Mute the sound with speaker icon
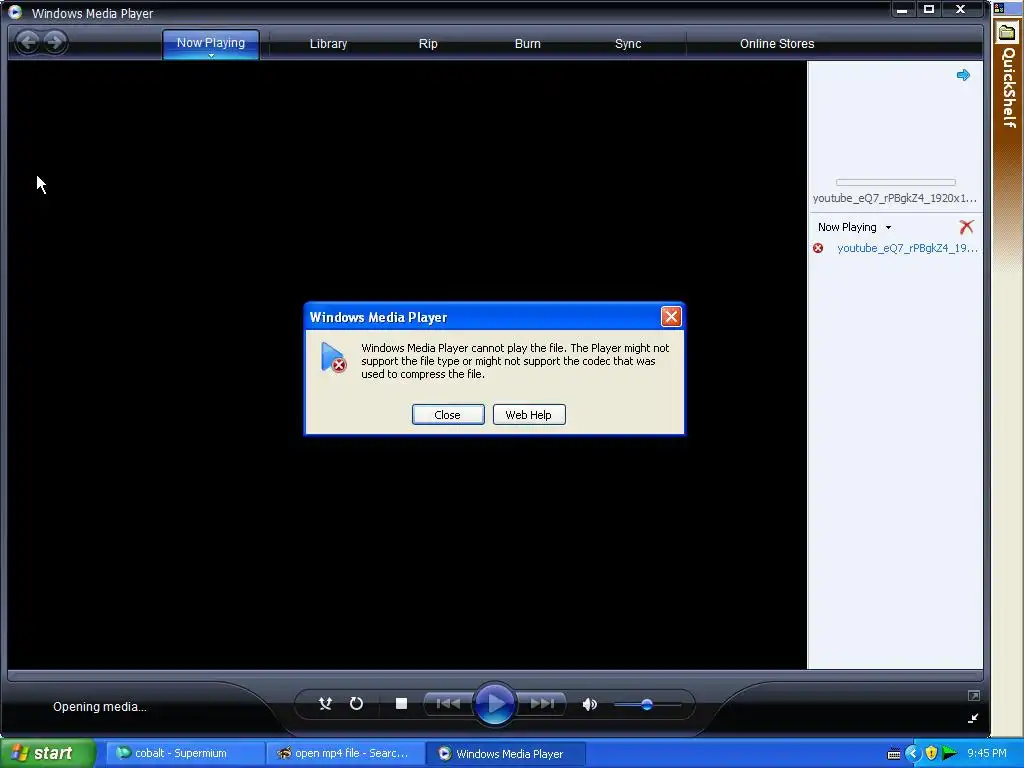This screenshot has height=768, width=1024. coord(589,704)
